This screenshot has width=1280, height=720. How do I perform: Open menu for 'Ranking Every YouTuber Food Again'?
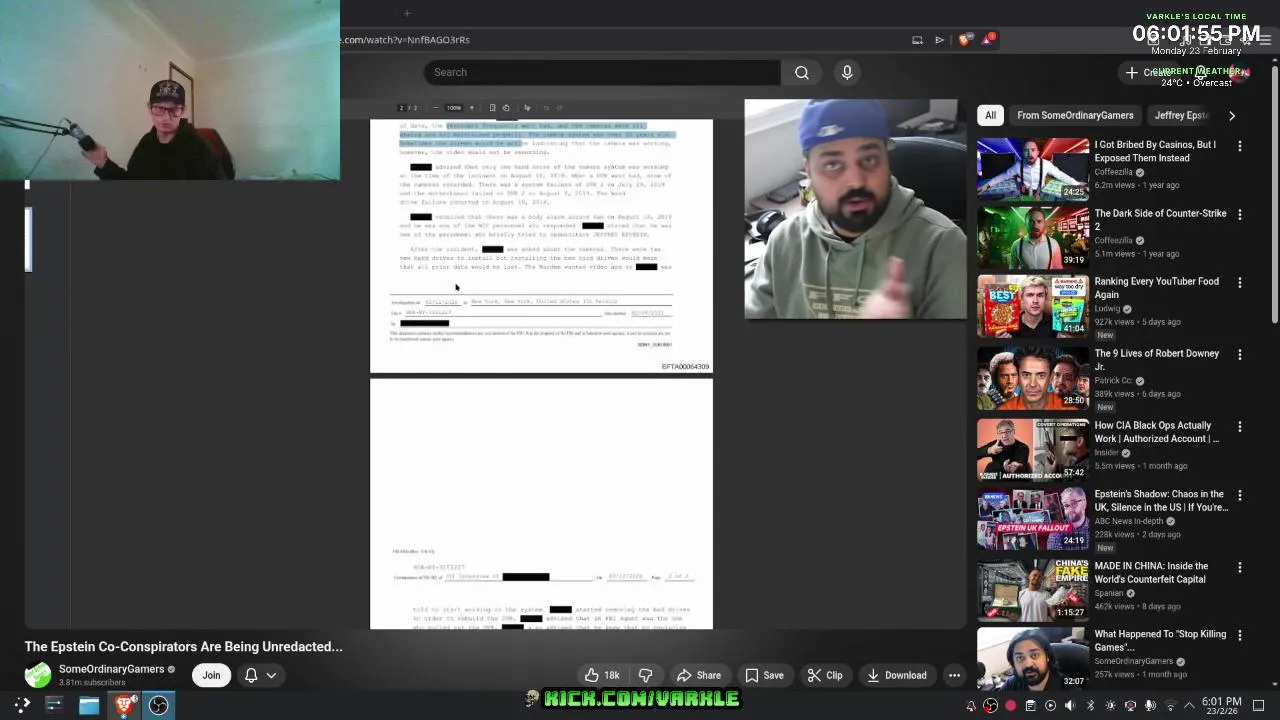pos(1240,283)
